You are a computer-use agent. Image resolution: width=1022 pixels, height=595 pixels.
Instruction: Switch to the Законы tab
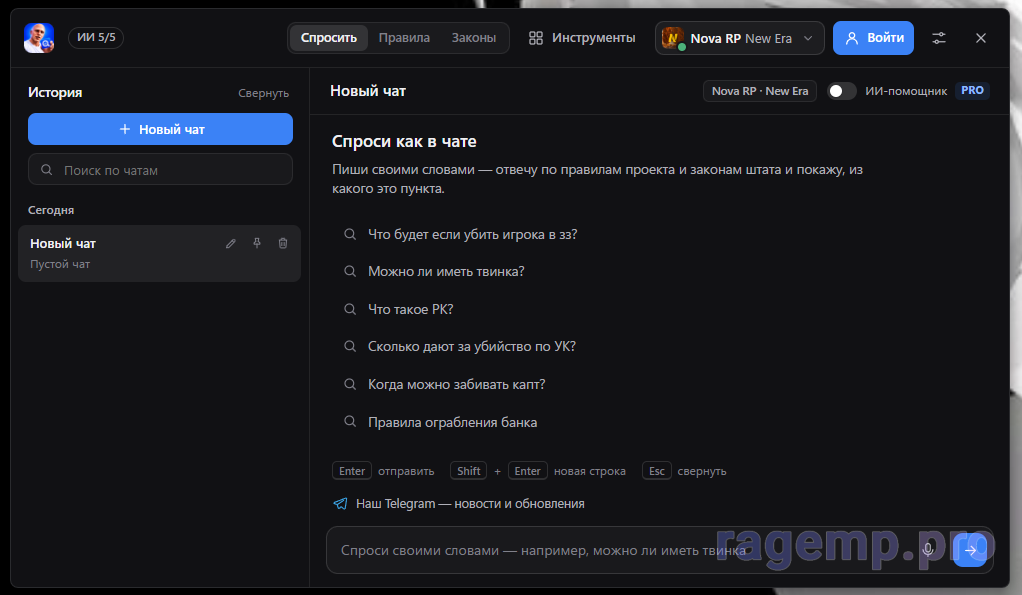click(x=474, y=38)
